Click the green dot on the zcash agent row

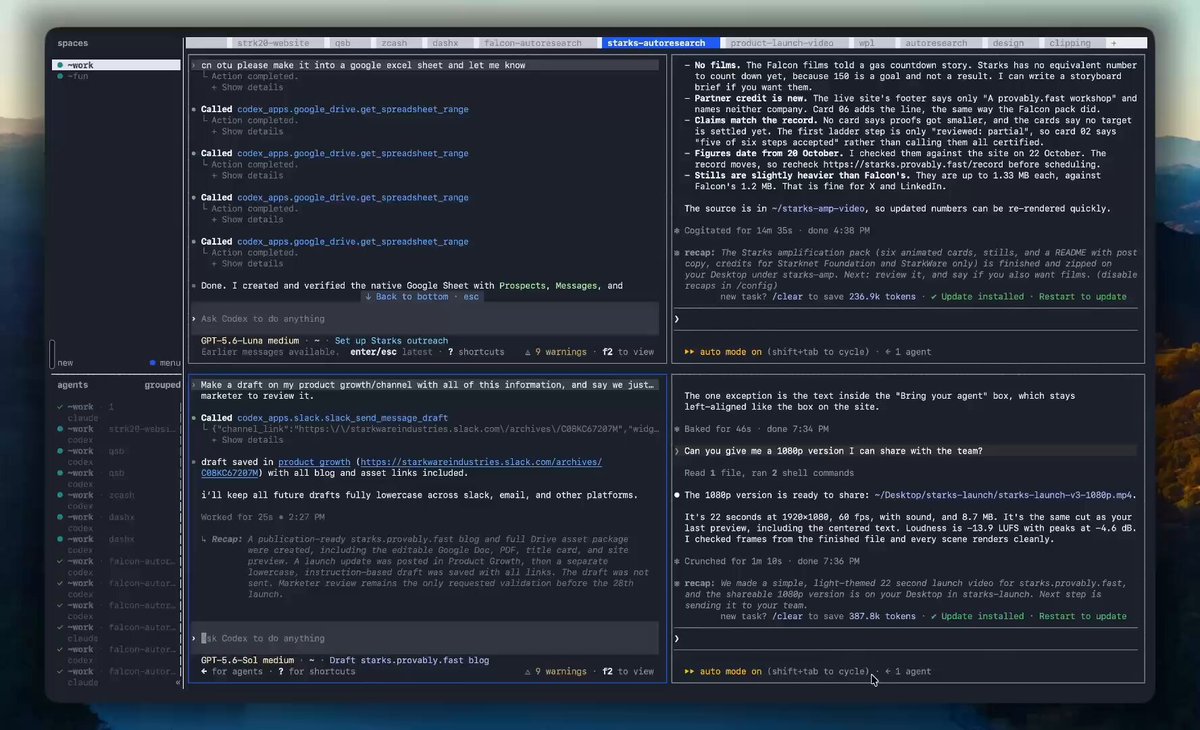point(60,495)
